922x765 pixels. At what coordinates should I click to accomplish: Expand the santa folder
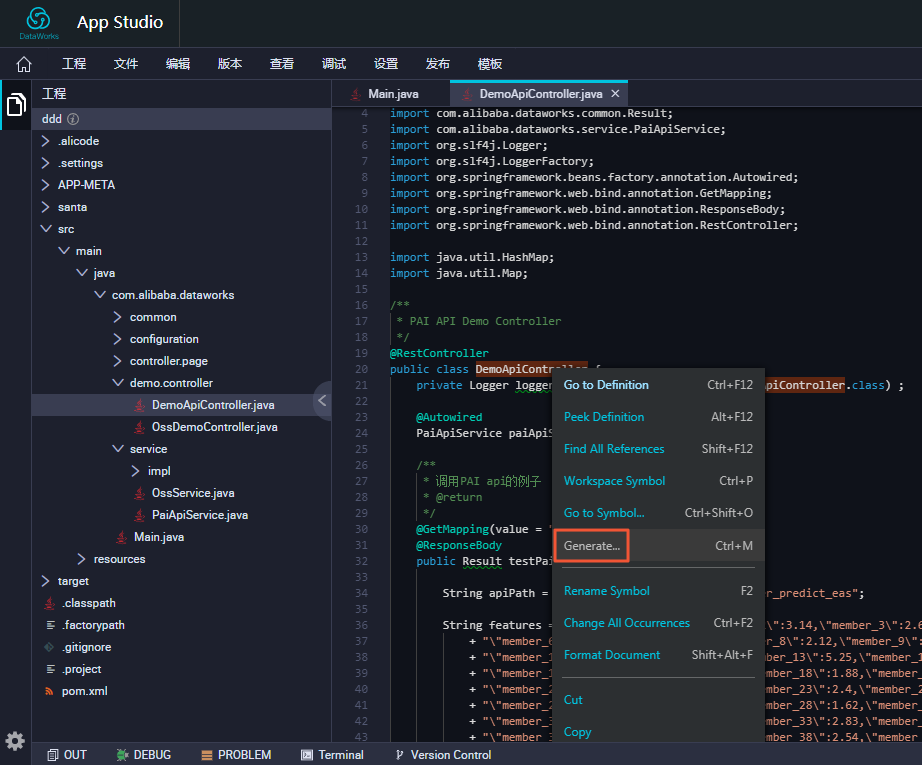(x=45, y=207)
